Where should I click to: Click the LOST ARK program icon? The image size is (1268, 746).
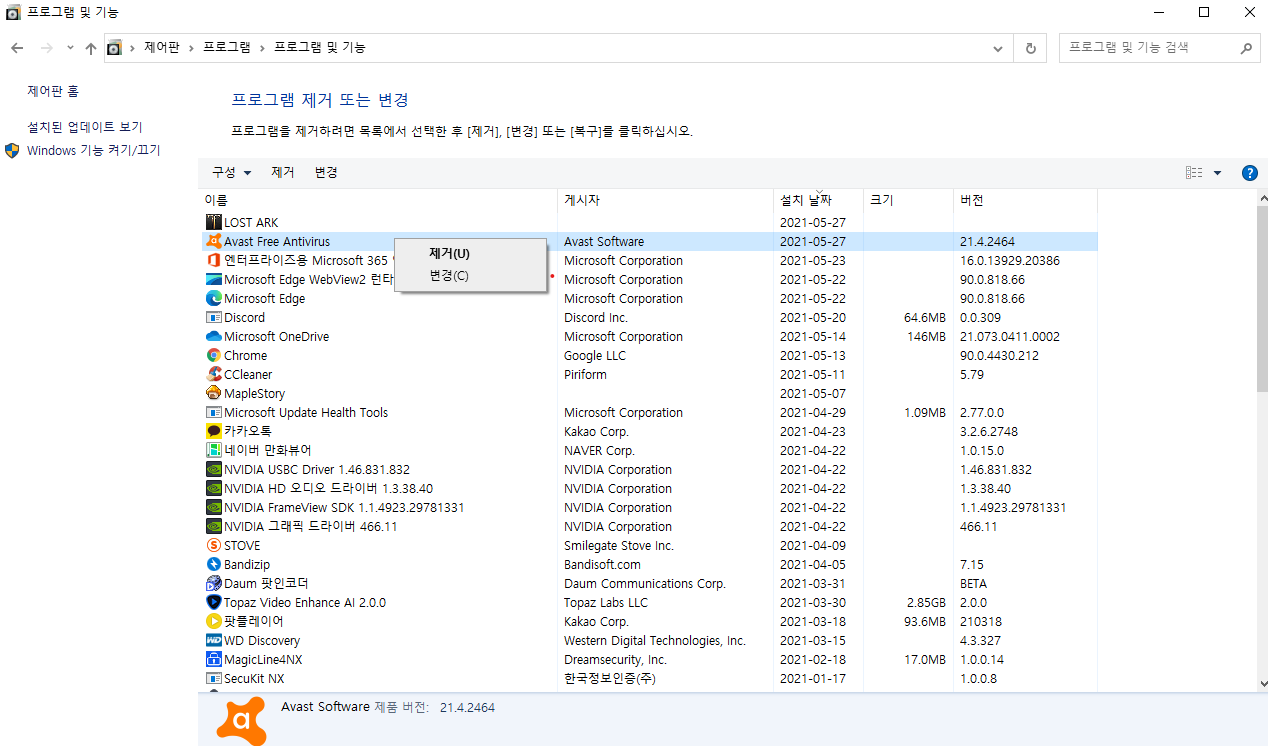213,222
